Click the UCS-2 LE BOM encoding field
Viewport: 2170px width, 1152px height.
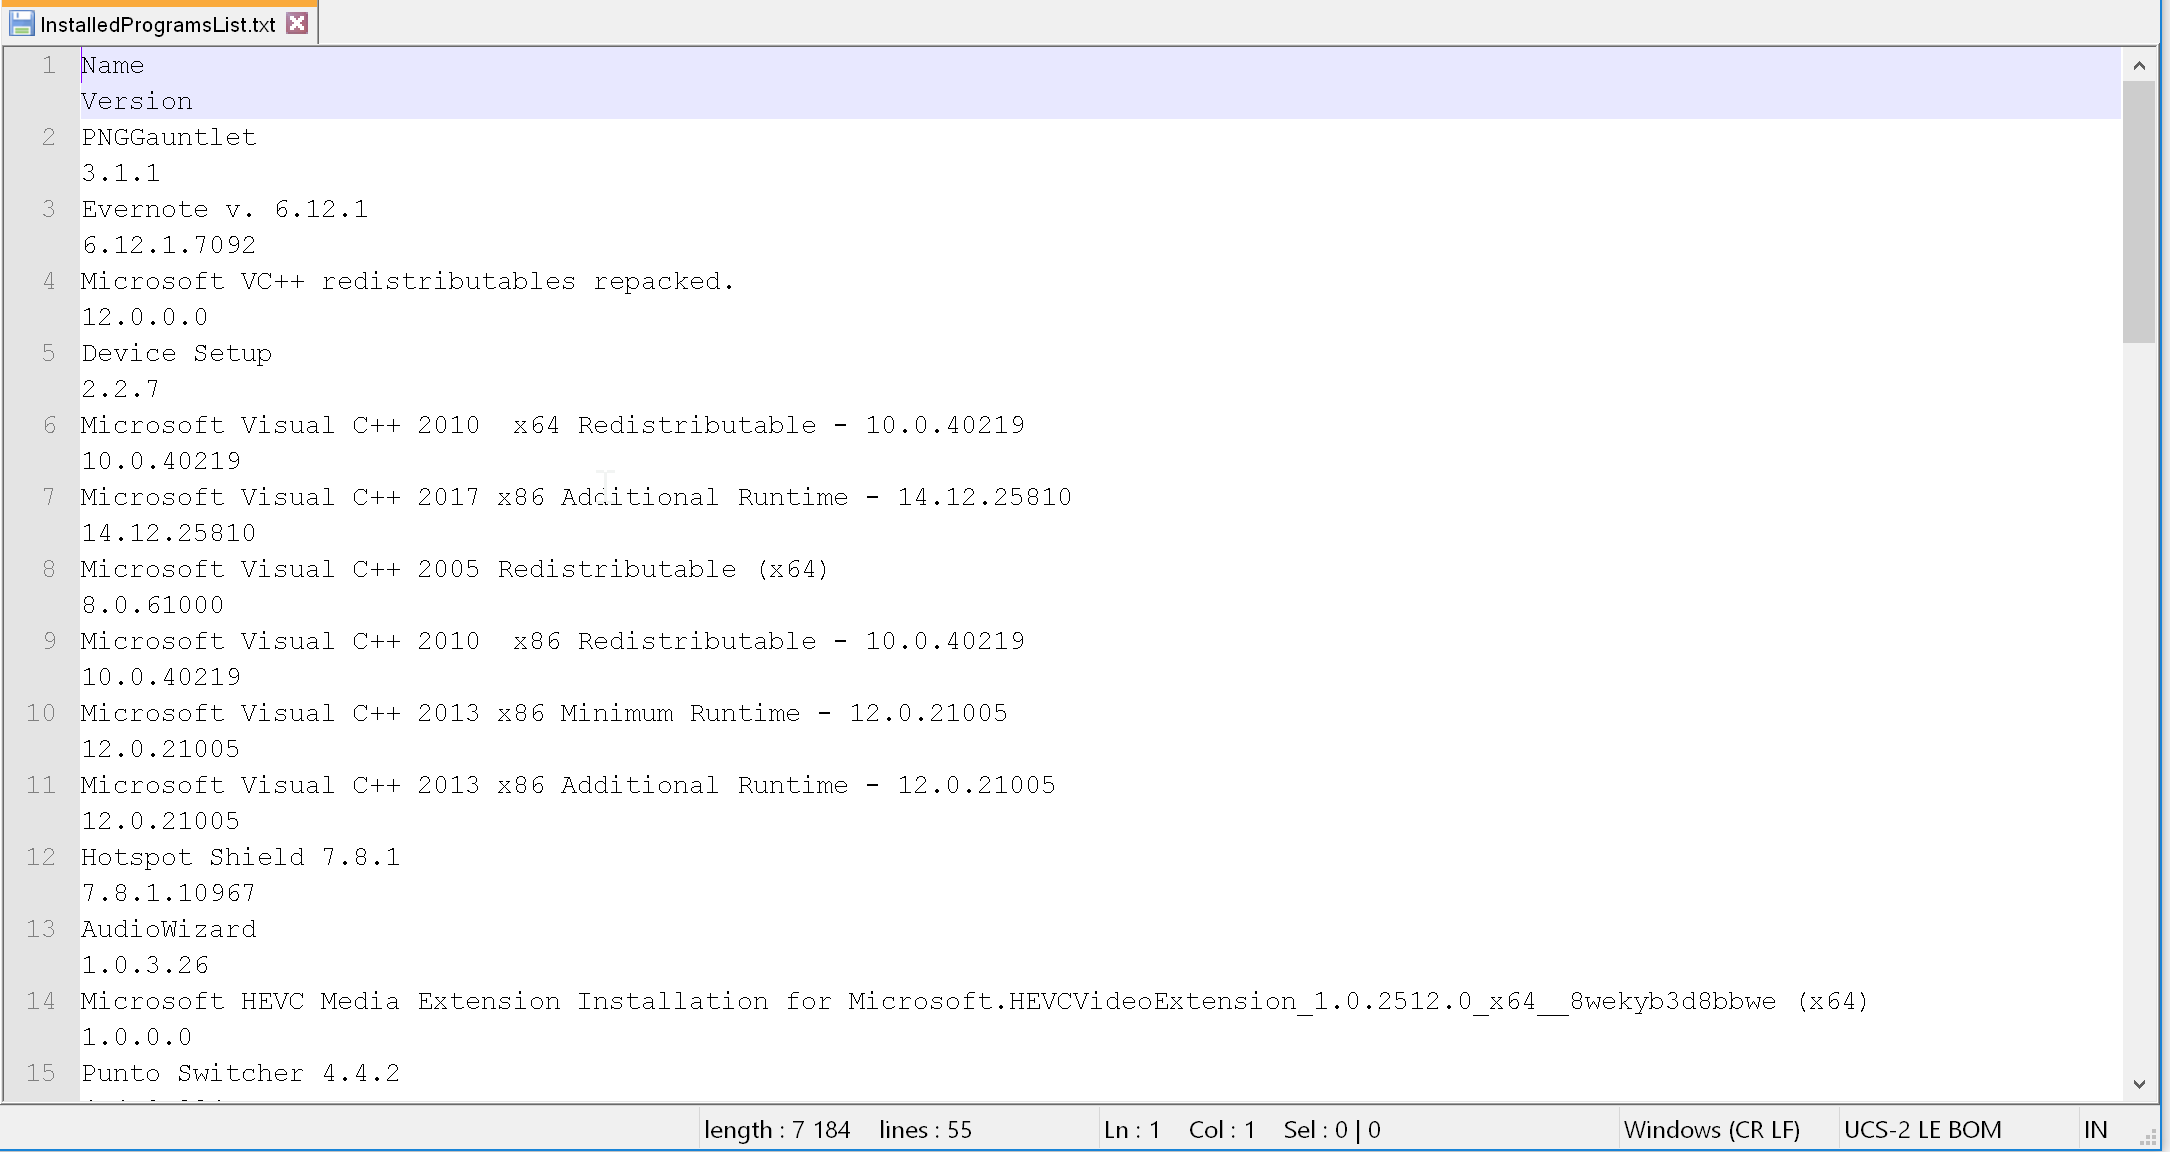tap(1922, 1130)
